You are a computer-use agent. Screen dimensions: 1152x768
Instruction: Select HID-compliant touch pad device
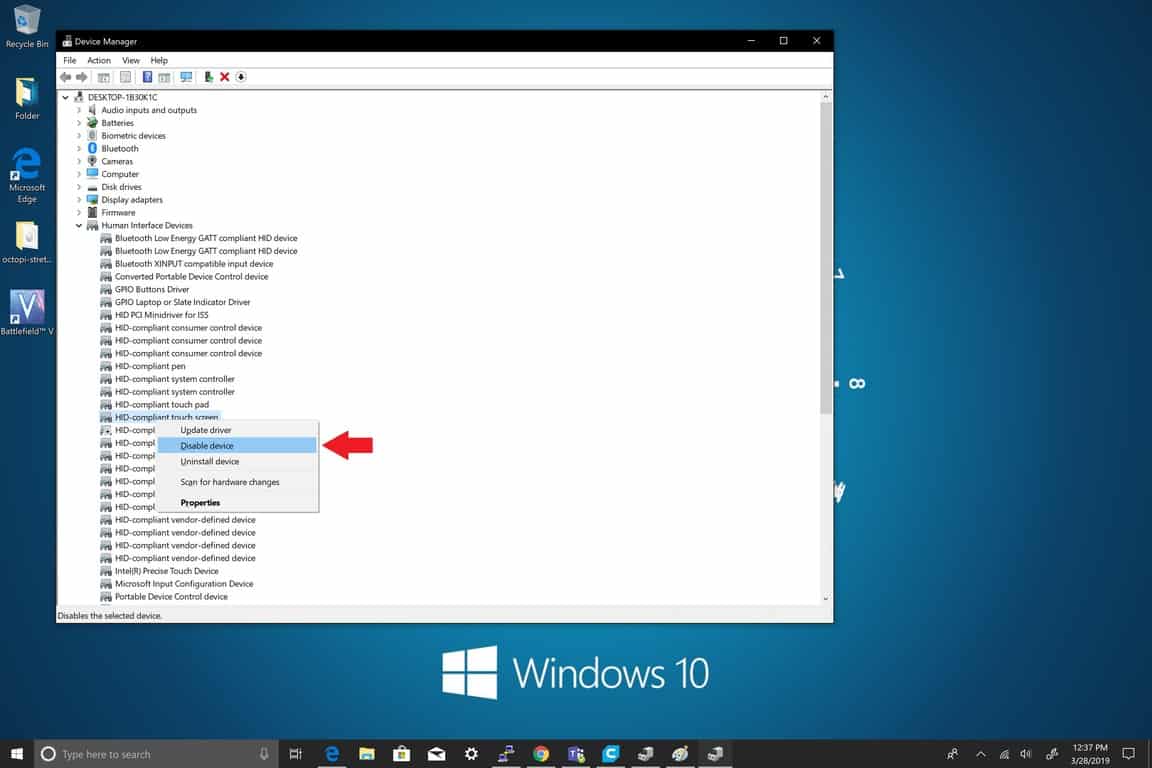click(161, 405)
